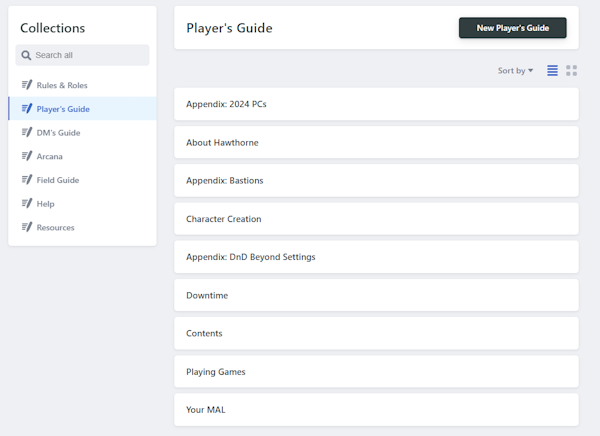Go to the Resources collection

point(82,227)
